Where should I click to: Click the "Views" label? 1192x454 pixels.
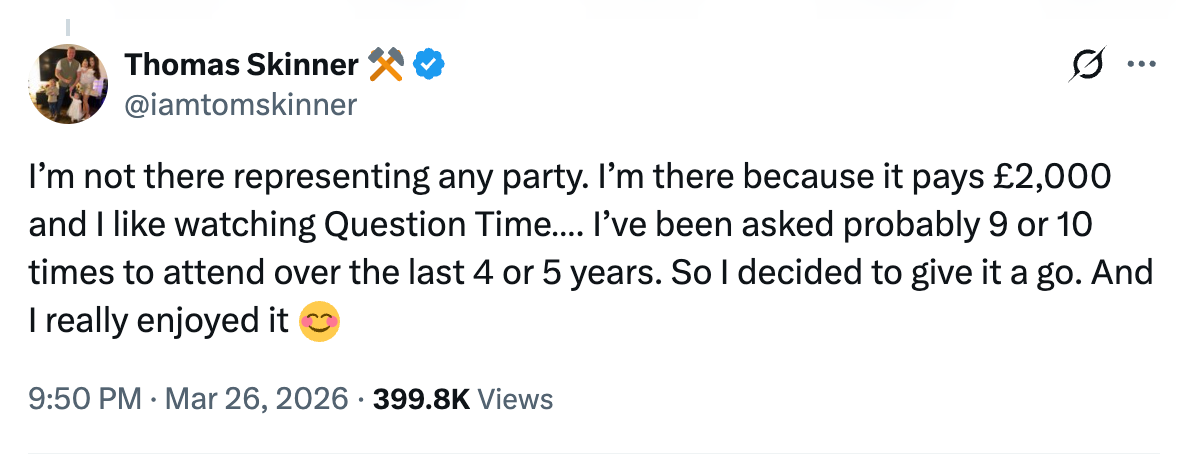coord(516,400)
